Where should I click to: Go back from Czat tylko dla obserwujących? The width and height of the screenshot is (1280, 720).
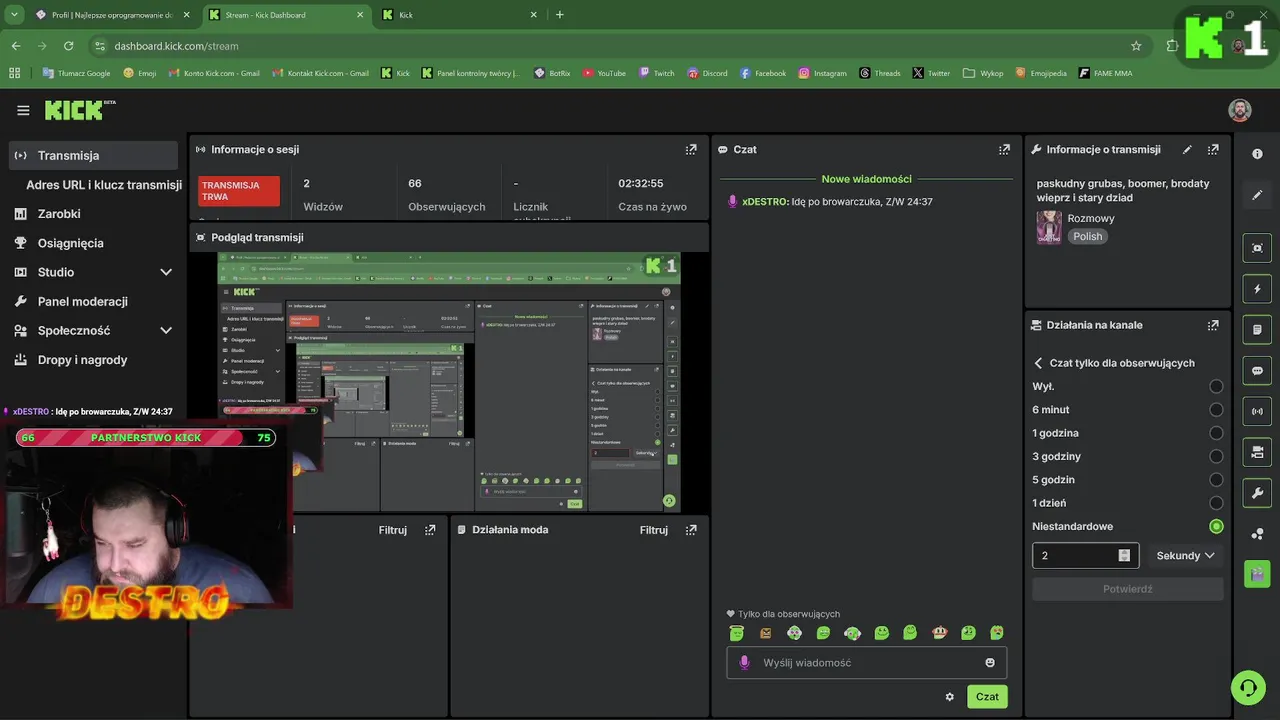1038,363
